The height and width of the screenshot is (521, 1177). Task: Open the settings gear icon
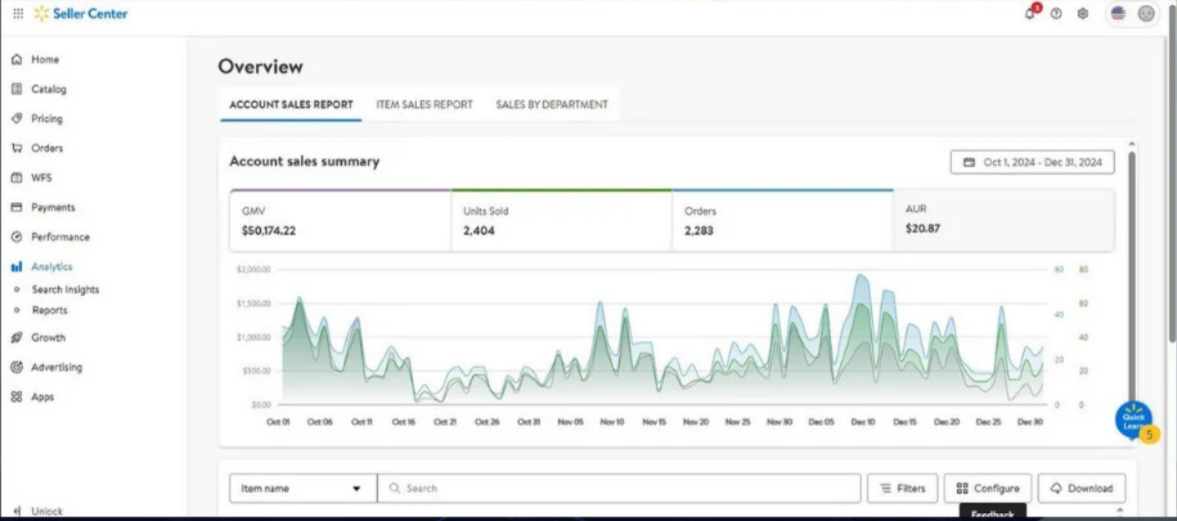pyautogui.click(x=1083, y=14)
